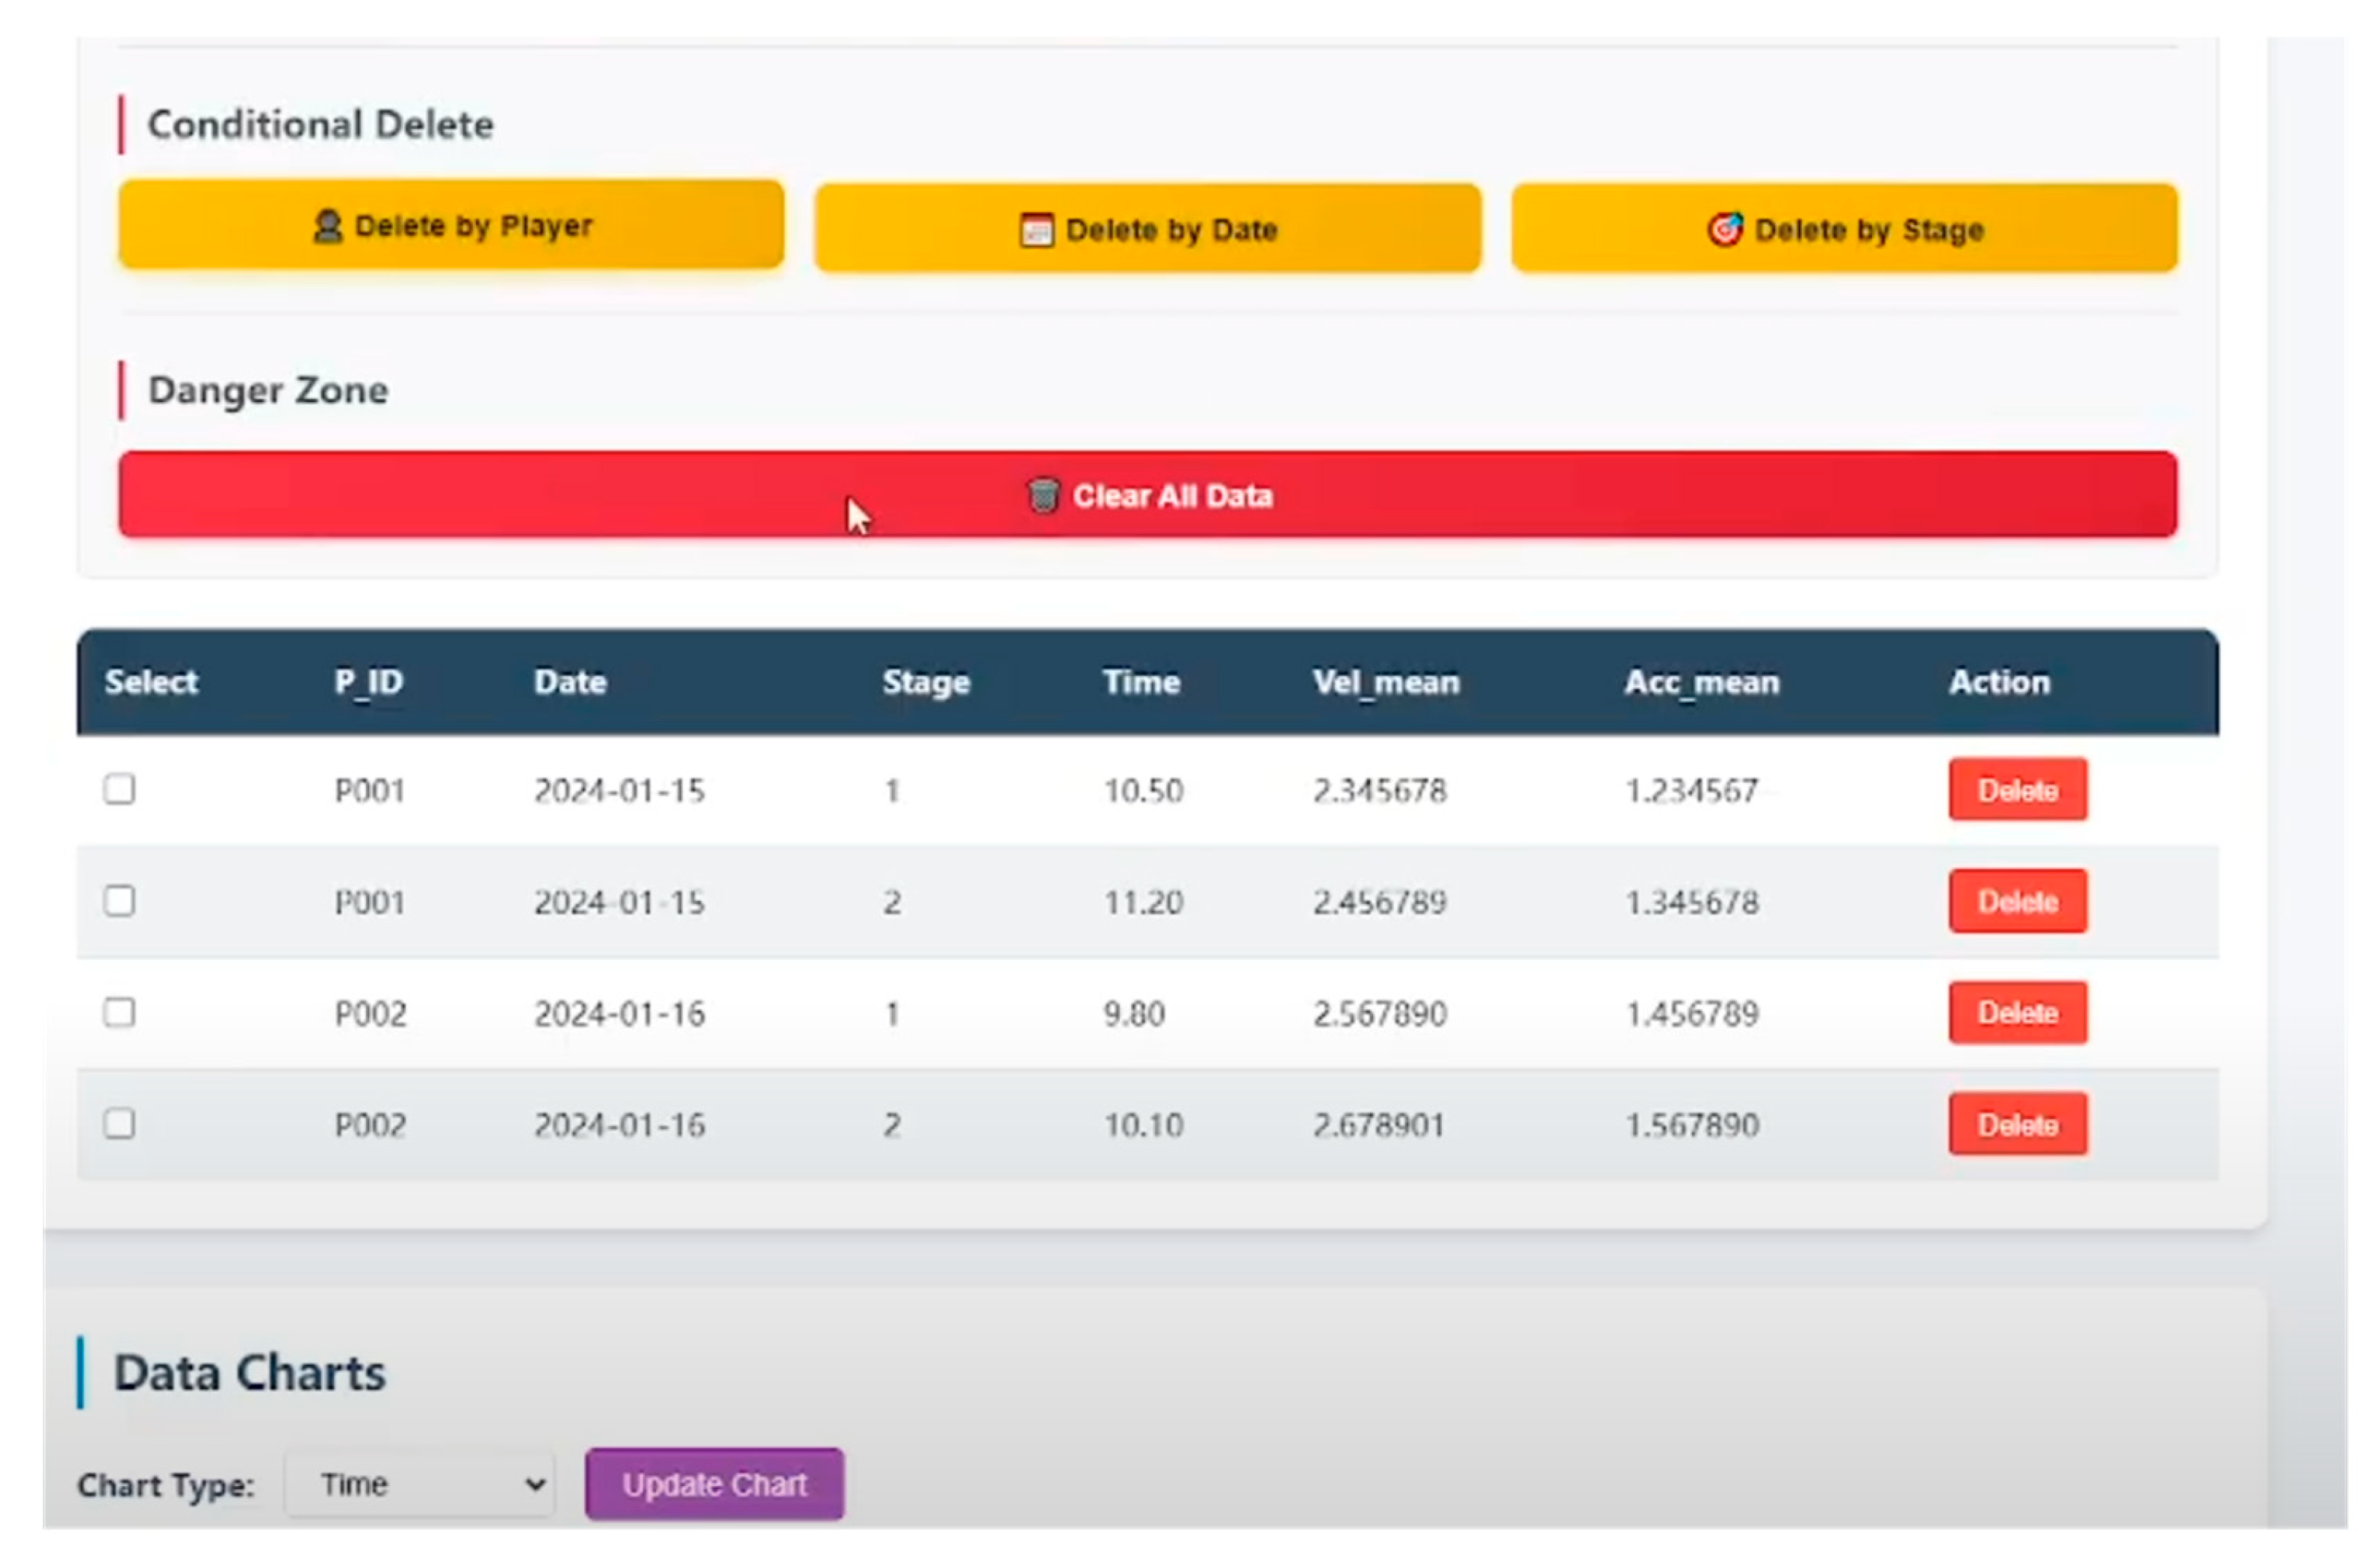Image resolution: width=2380 pixels, height=1557 pixels.
Task: Toggle checkbox for P002 stage 2 row
Action: tap(120, 1124)
